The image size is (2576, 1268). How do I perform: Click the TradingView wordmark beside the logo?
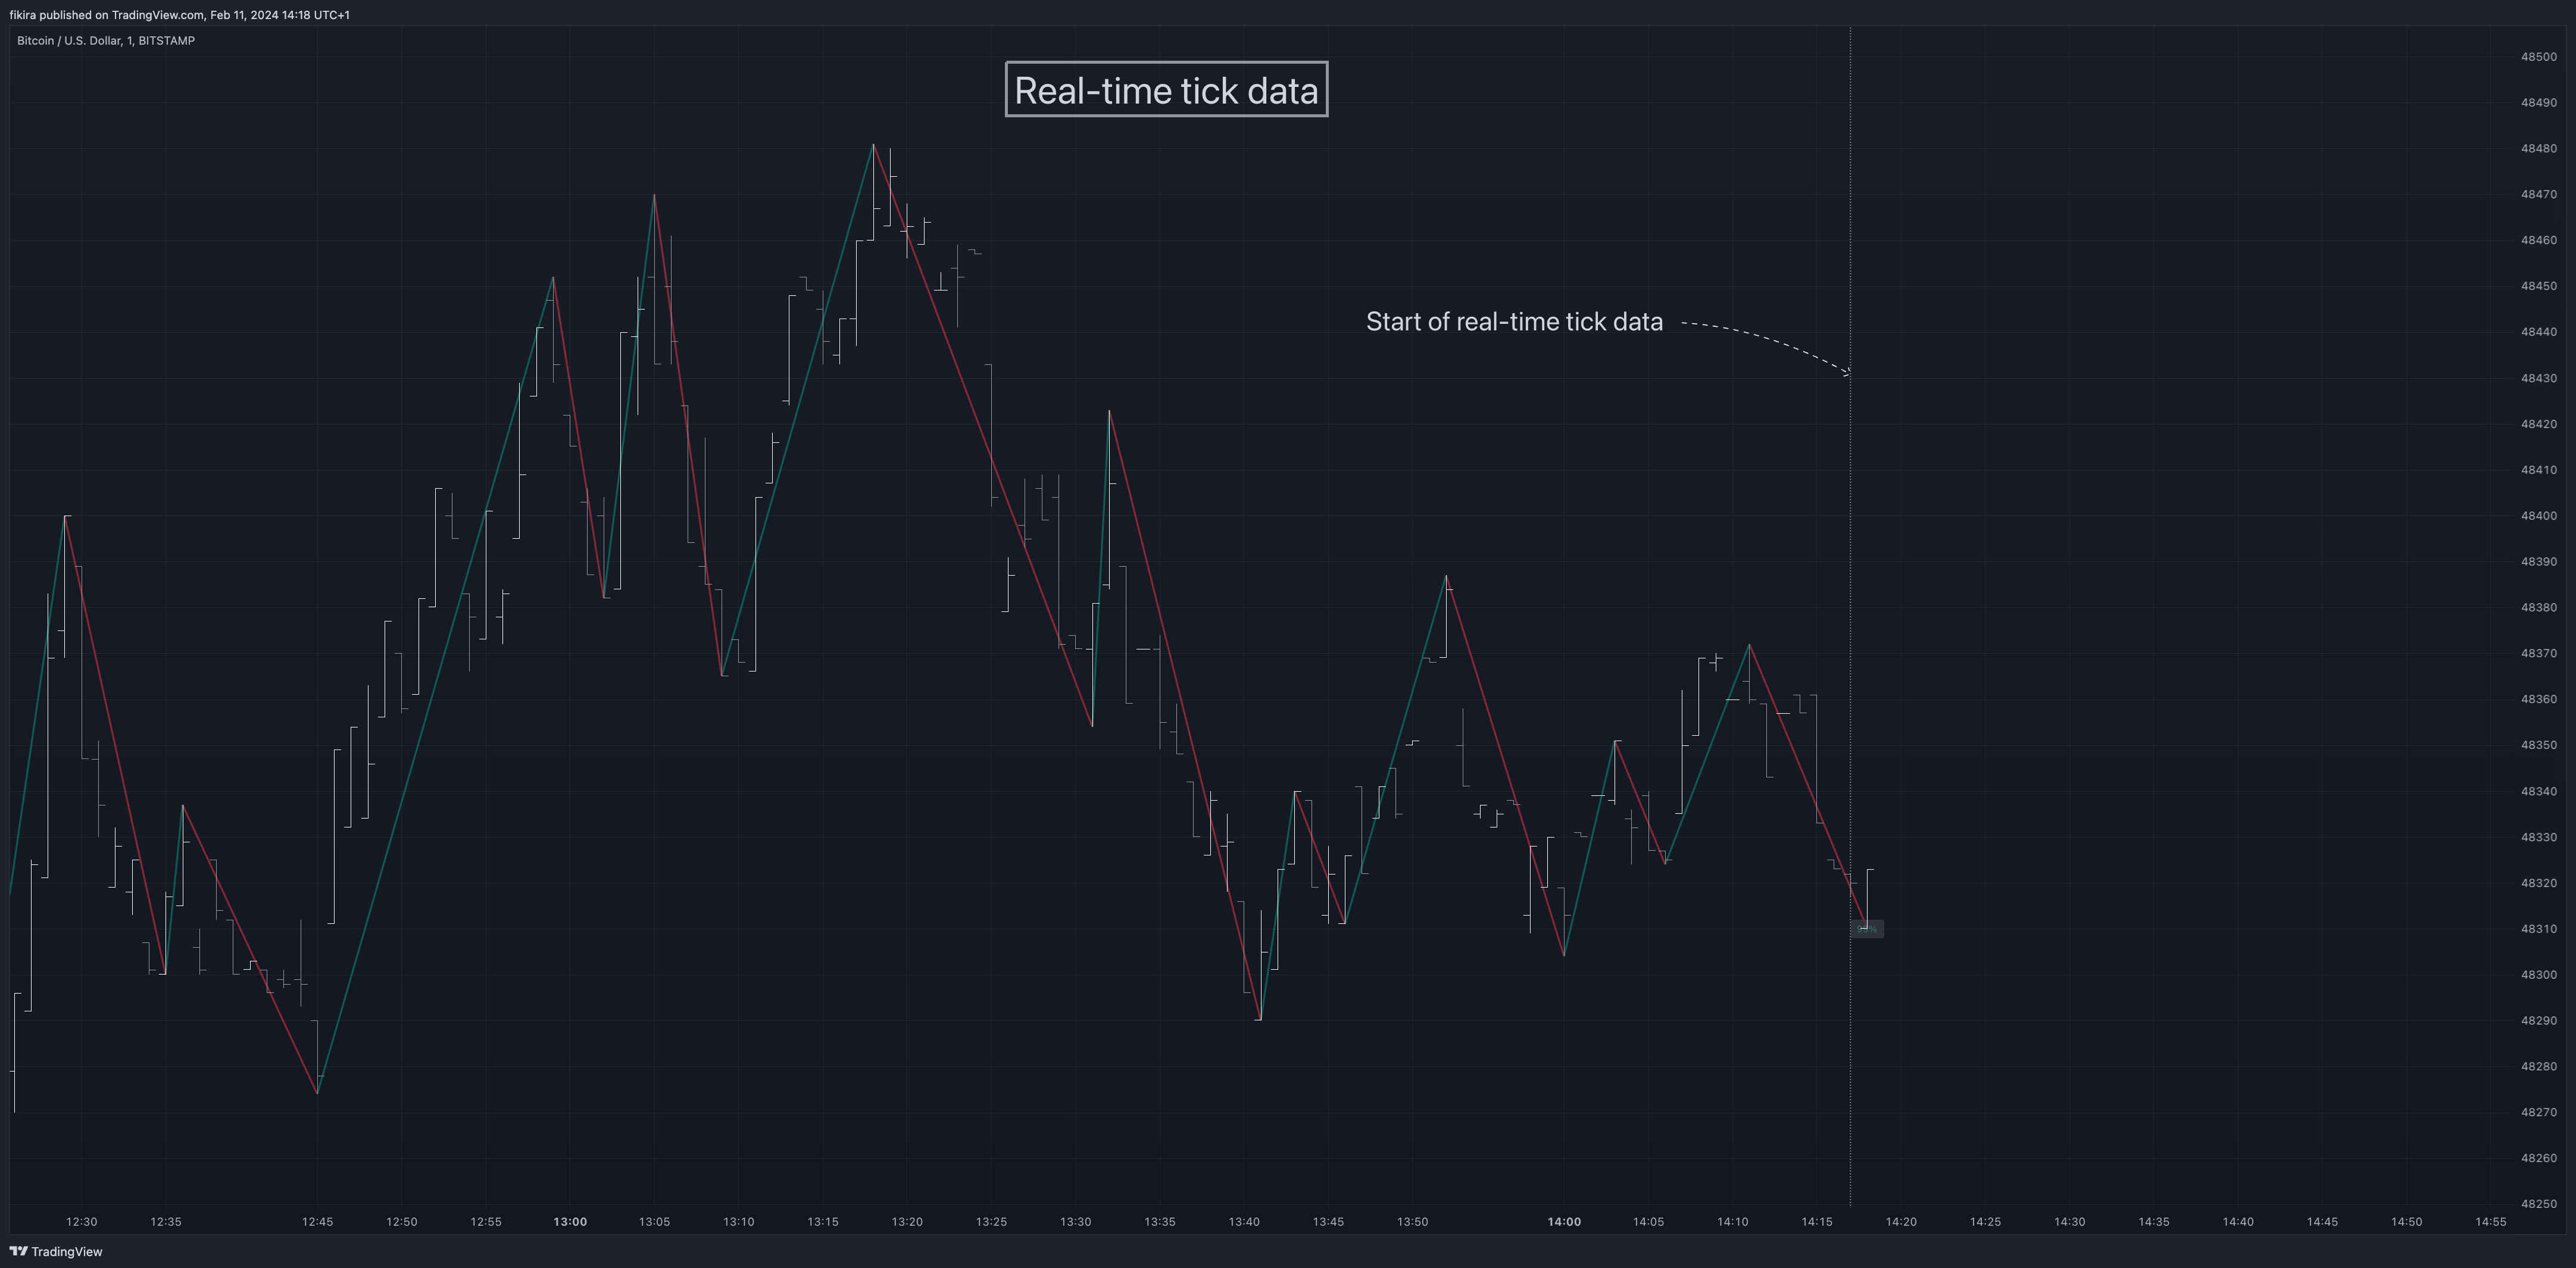(x=67, y=1251)
